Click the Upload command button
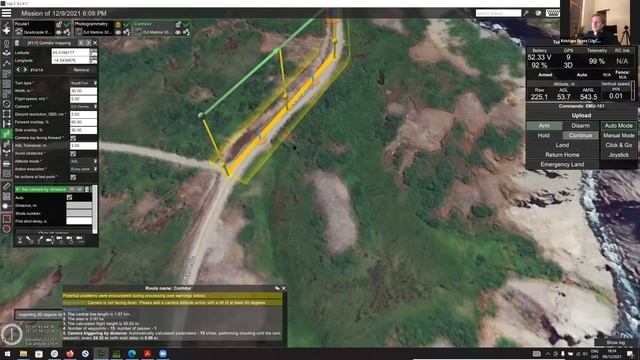 click(581, 115)
